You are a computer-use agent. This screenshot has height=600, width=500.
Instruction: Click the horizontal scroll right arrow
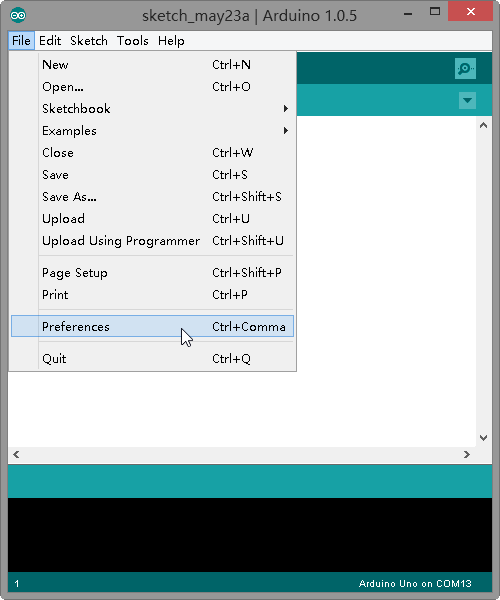[467, 455]
